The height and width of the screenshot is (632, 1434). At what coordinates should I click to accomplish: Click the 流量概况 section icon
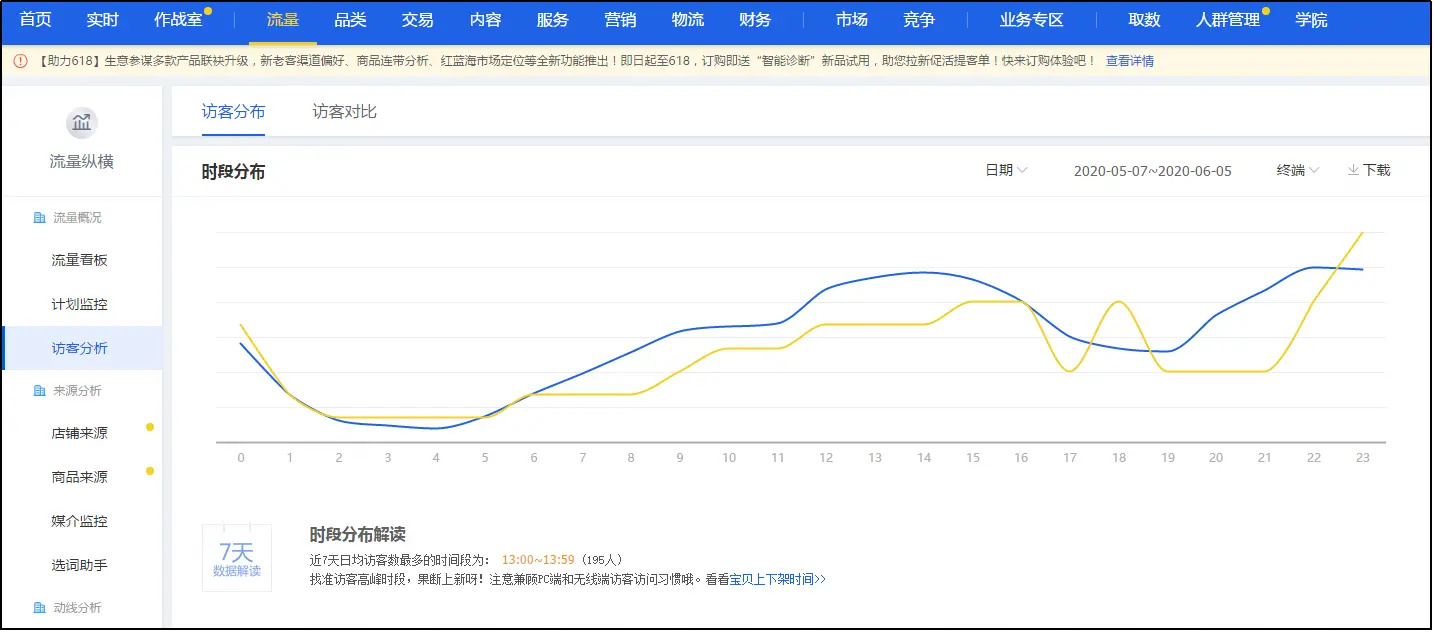tap(39, 218)
